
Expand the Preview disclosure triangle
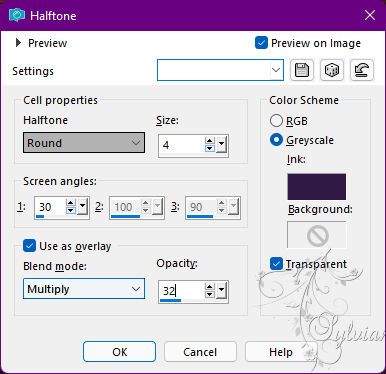pos(18,43)
